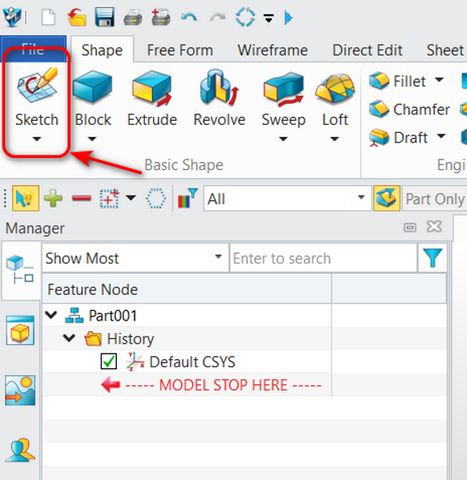Image resolution: width=467 pixels, height=480 pixels.
Task: Collapse the Part001 tree node
Action: pos(51,315)
